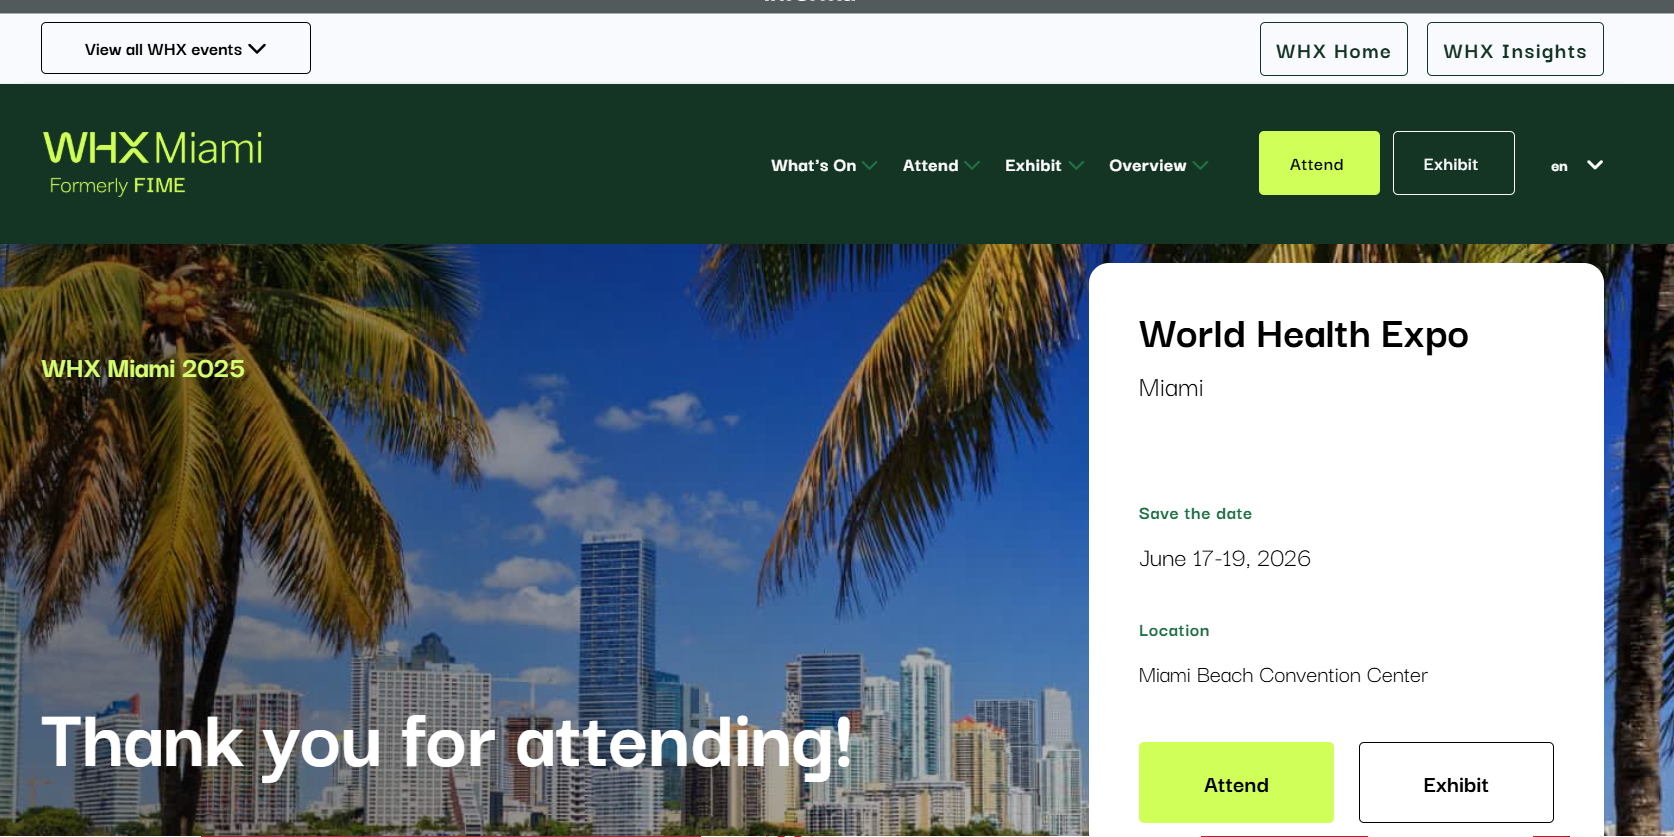Open the Attend navigation menu
Image resolution: width=1674 pixels, height=837 pixels.
930,166
